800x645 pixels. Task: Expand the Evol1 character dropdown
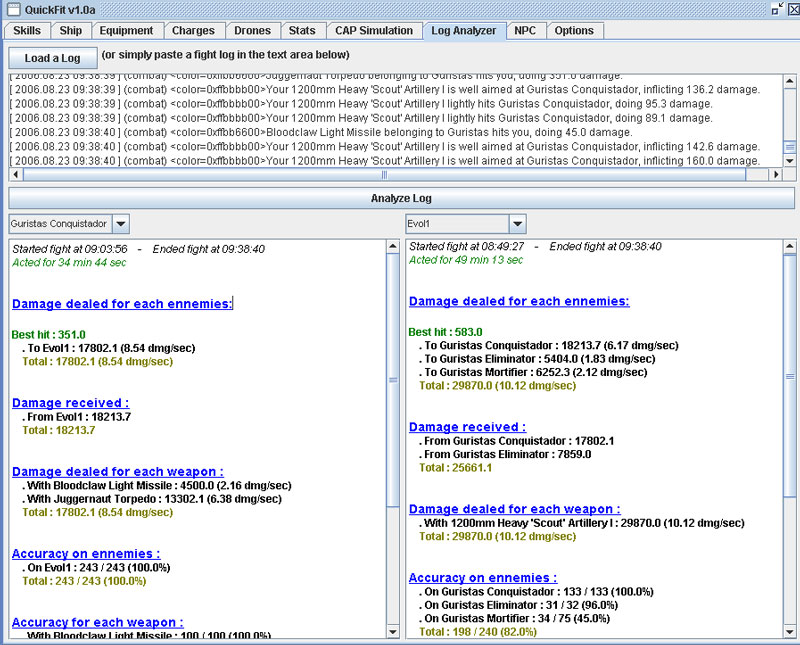pyautogui.click(x=516, y=223)
